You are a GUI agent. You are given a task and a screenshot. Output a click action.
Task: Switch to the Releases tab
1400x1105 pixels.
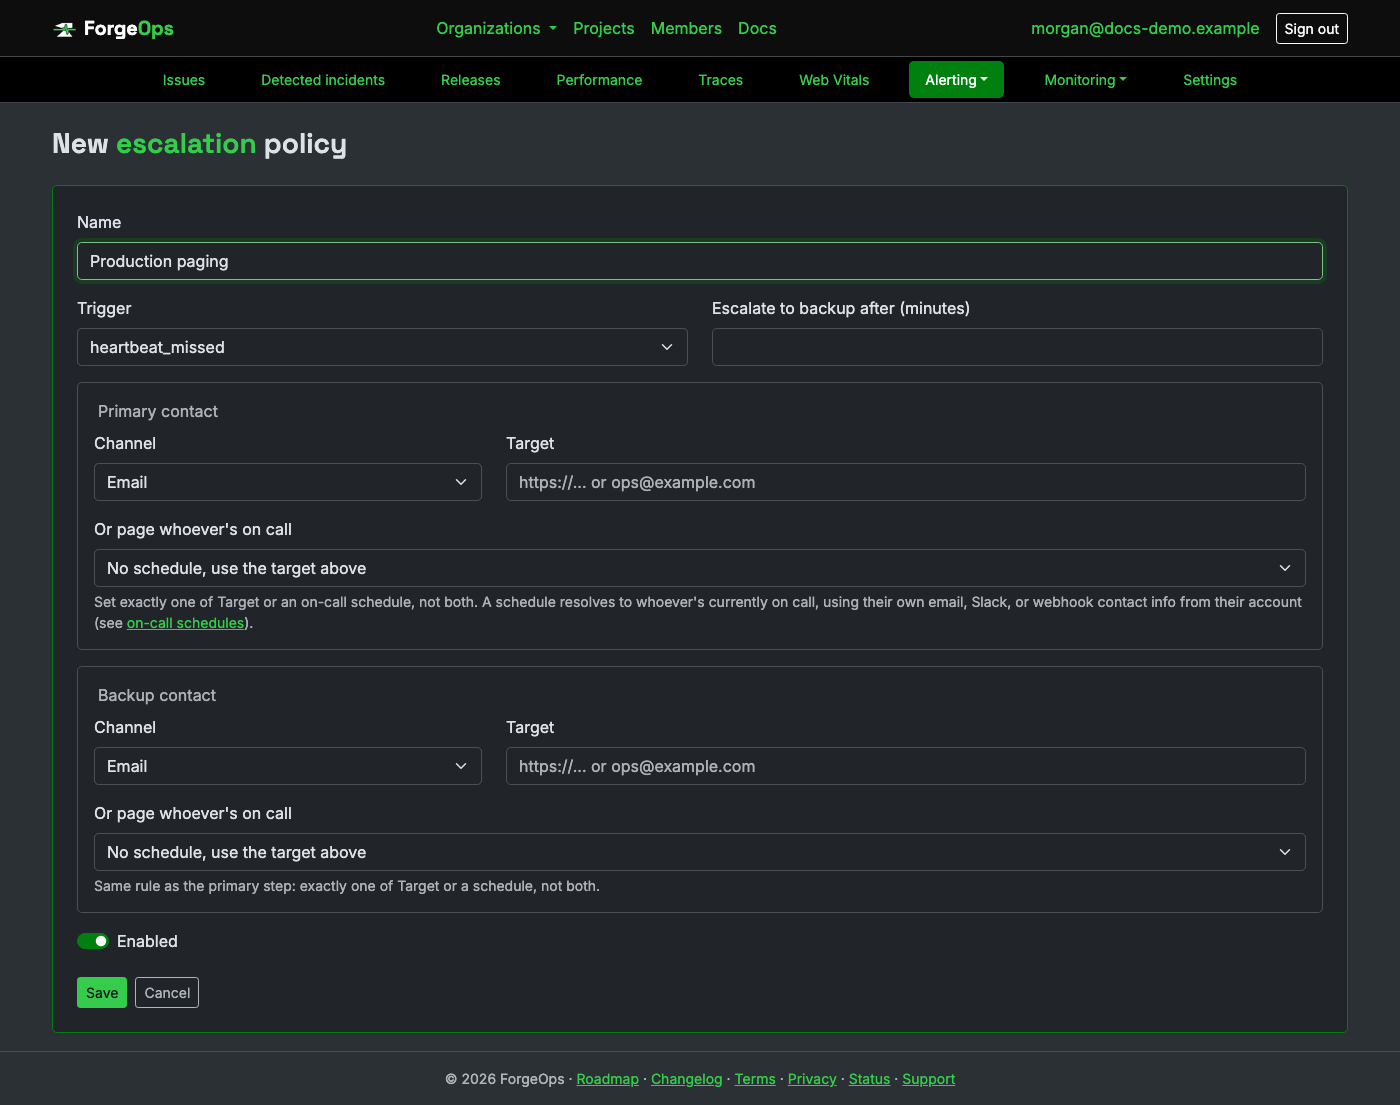tap(470, 80)
